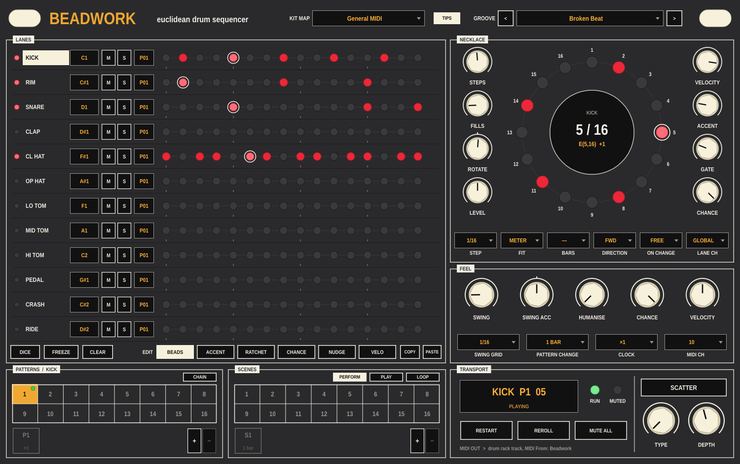The height and width of the screenshot is (464, 740).
Task: Select LOOP scene mode
Action: pos(422,377)
